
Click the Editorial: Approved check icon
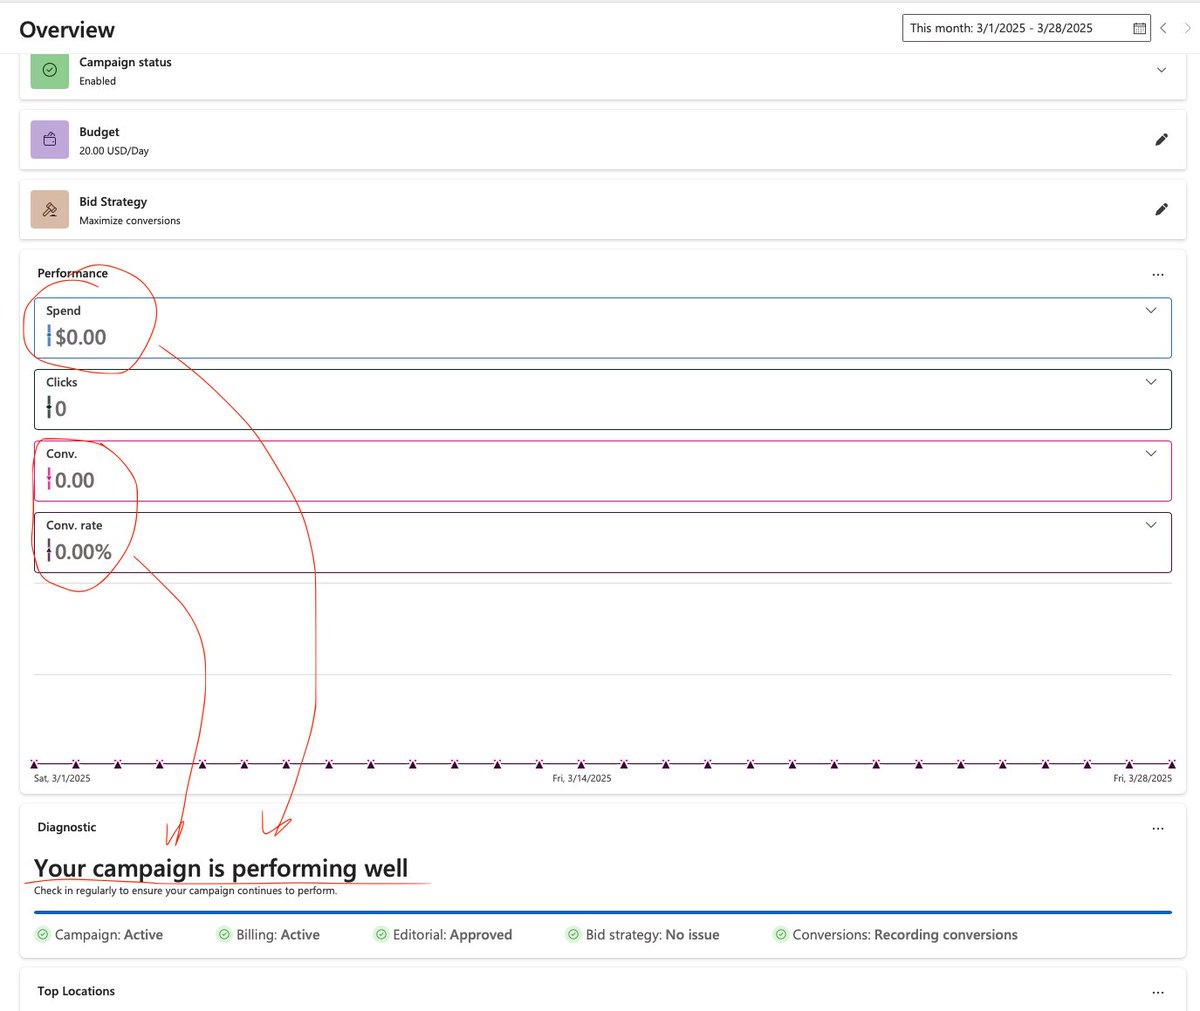(381, 935)
